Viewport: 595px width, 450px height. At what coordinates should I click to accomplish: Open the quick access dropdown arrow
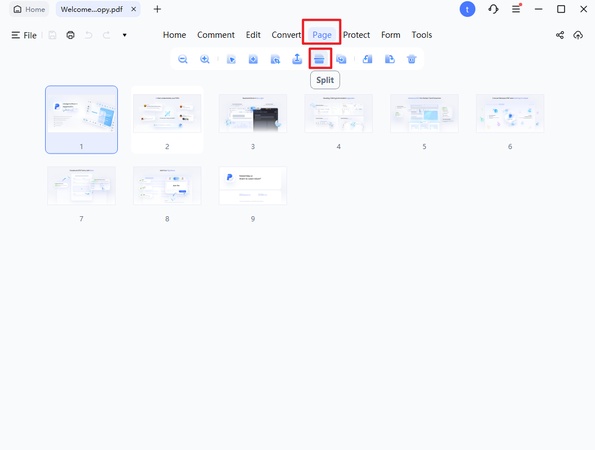click(x=124, y=35)
